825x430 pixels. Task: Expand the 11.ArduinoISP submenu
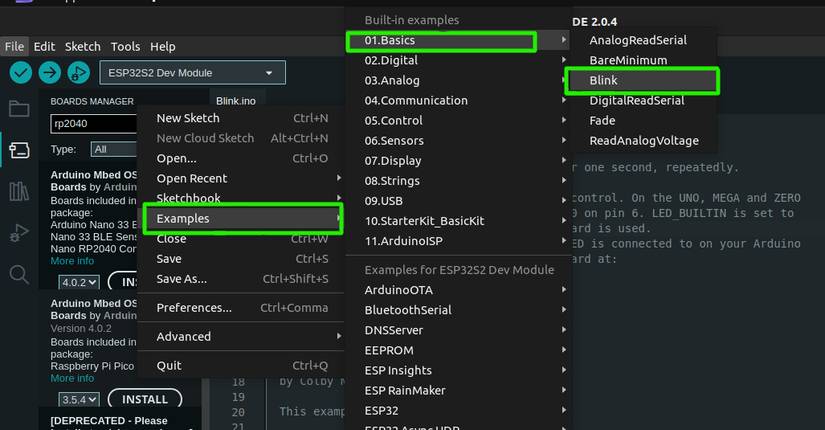pyautogui.click(x=458, y=241)
